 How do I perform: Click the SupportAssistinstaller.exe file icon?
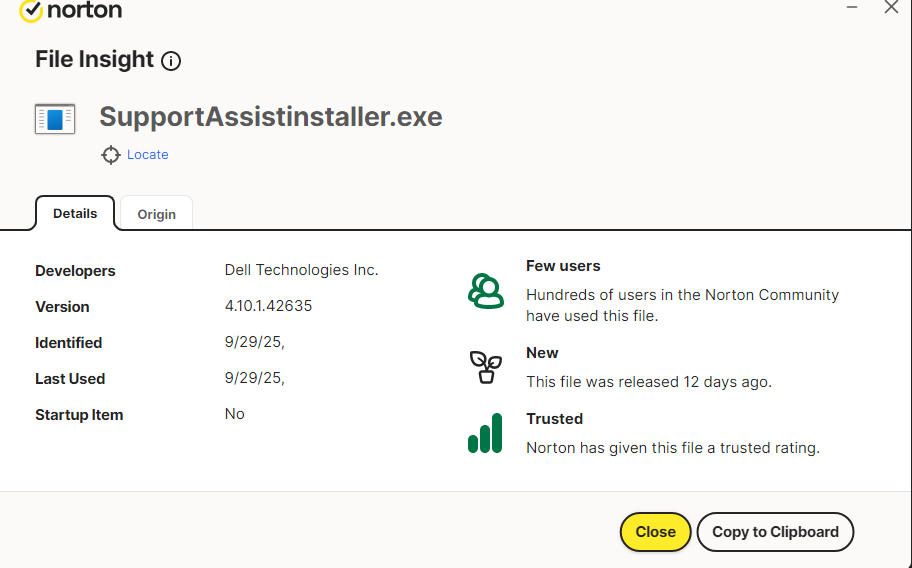click(55, 119)
